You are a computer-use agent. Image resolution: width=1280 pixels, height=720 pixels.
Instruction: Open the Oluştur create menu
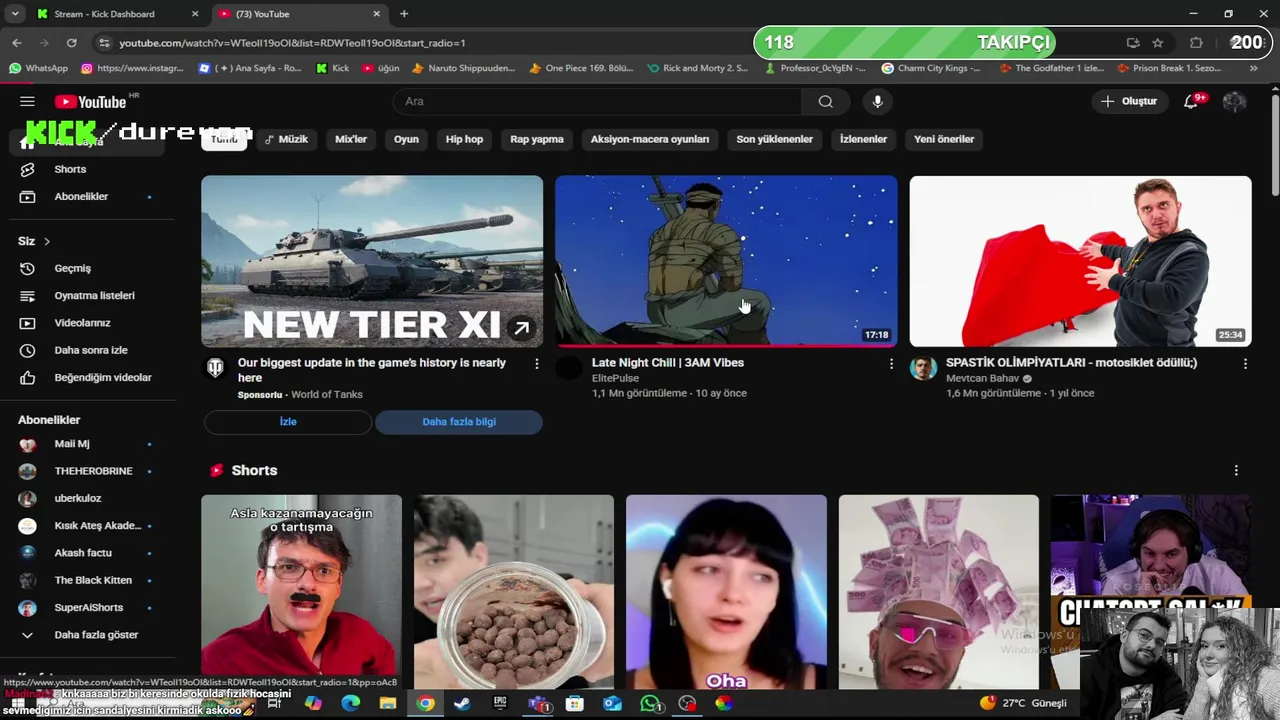click(1129, 101)
